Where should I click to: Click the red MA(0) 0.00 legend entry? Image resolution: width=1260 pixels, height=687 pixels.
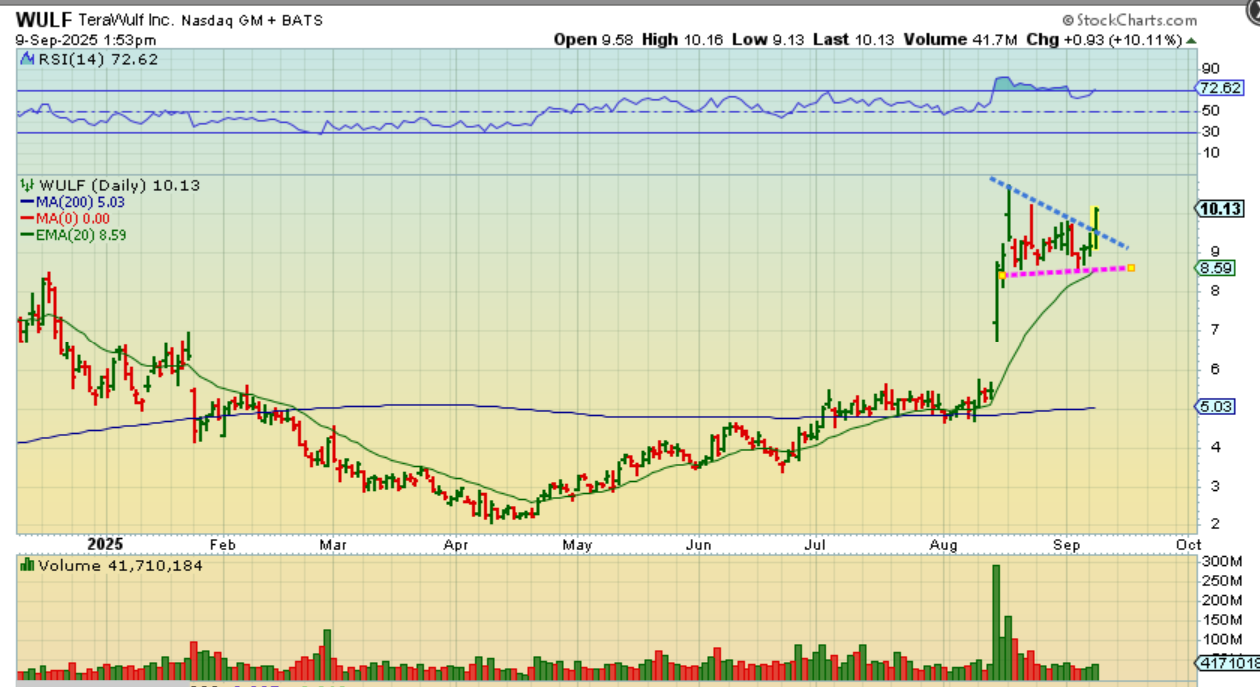pos(66,218)
